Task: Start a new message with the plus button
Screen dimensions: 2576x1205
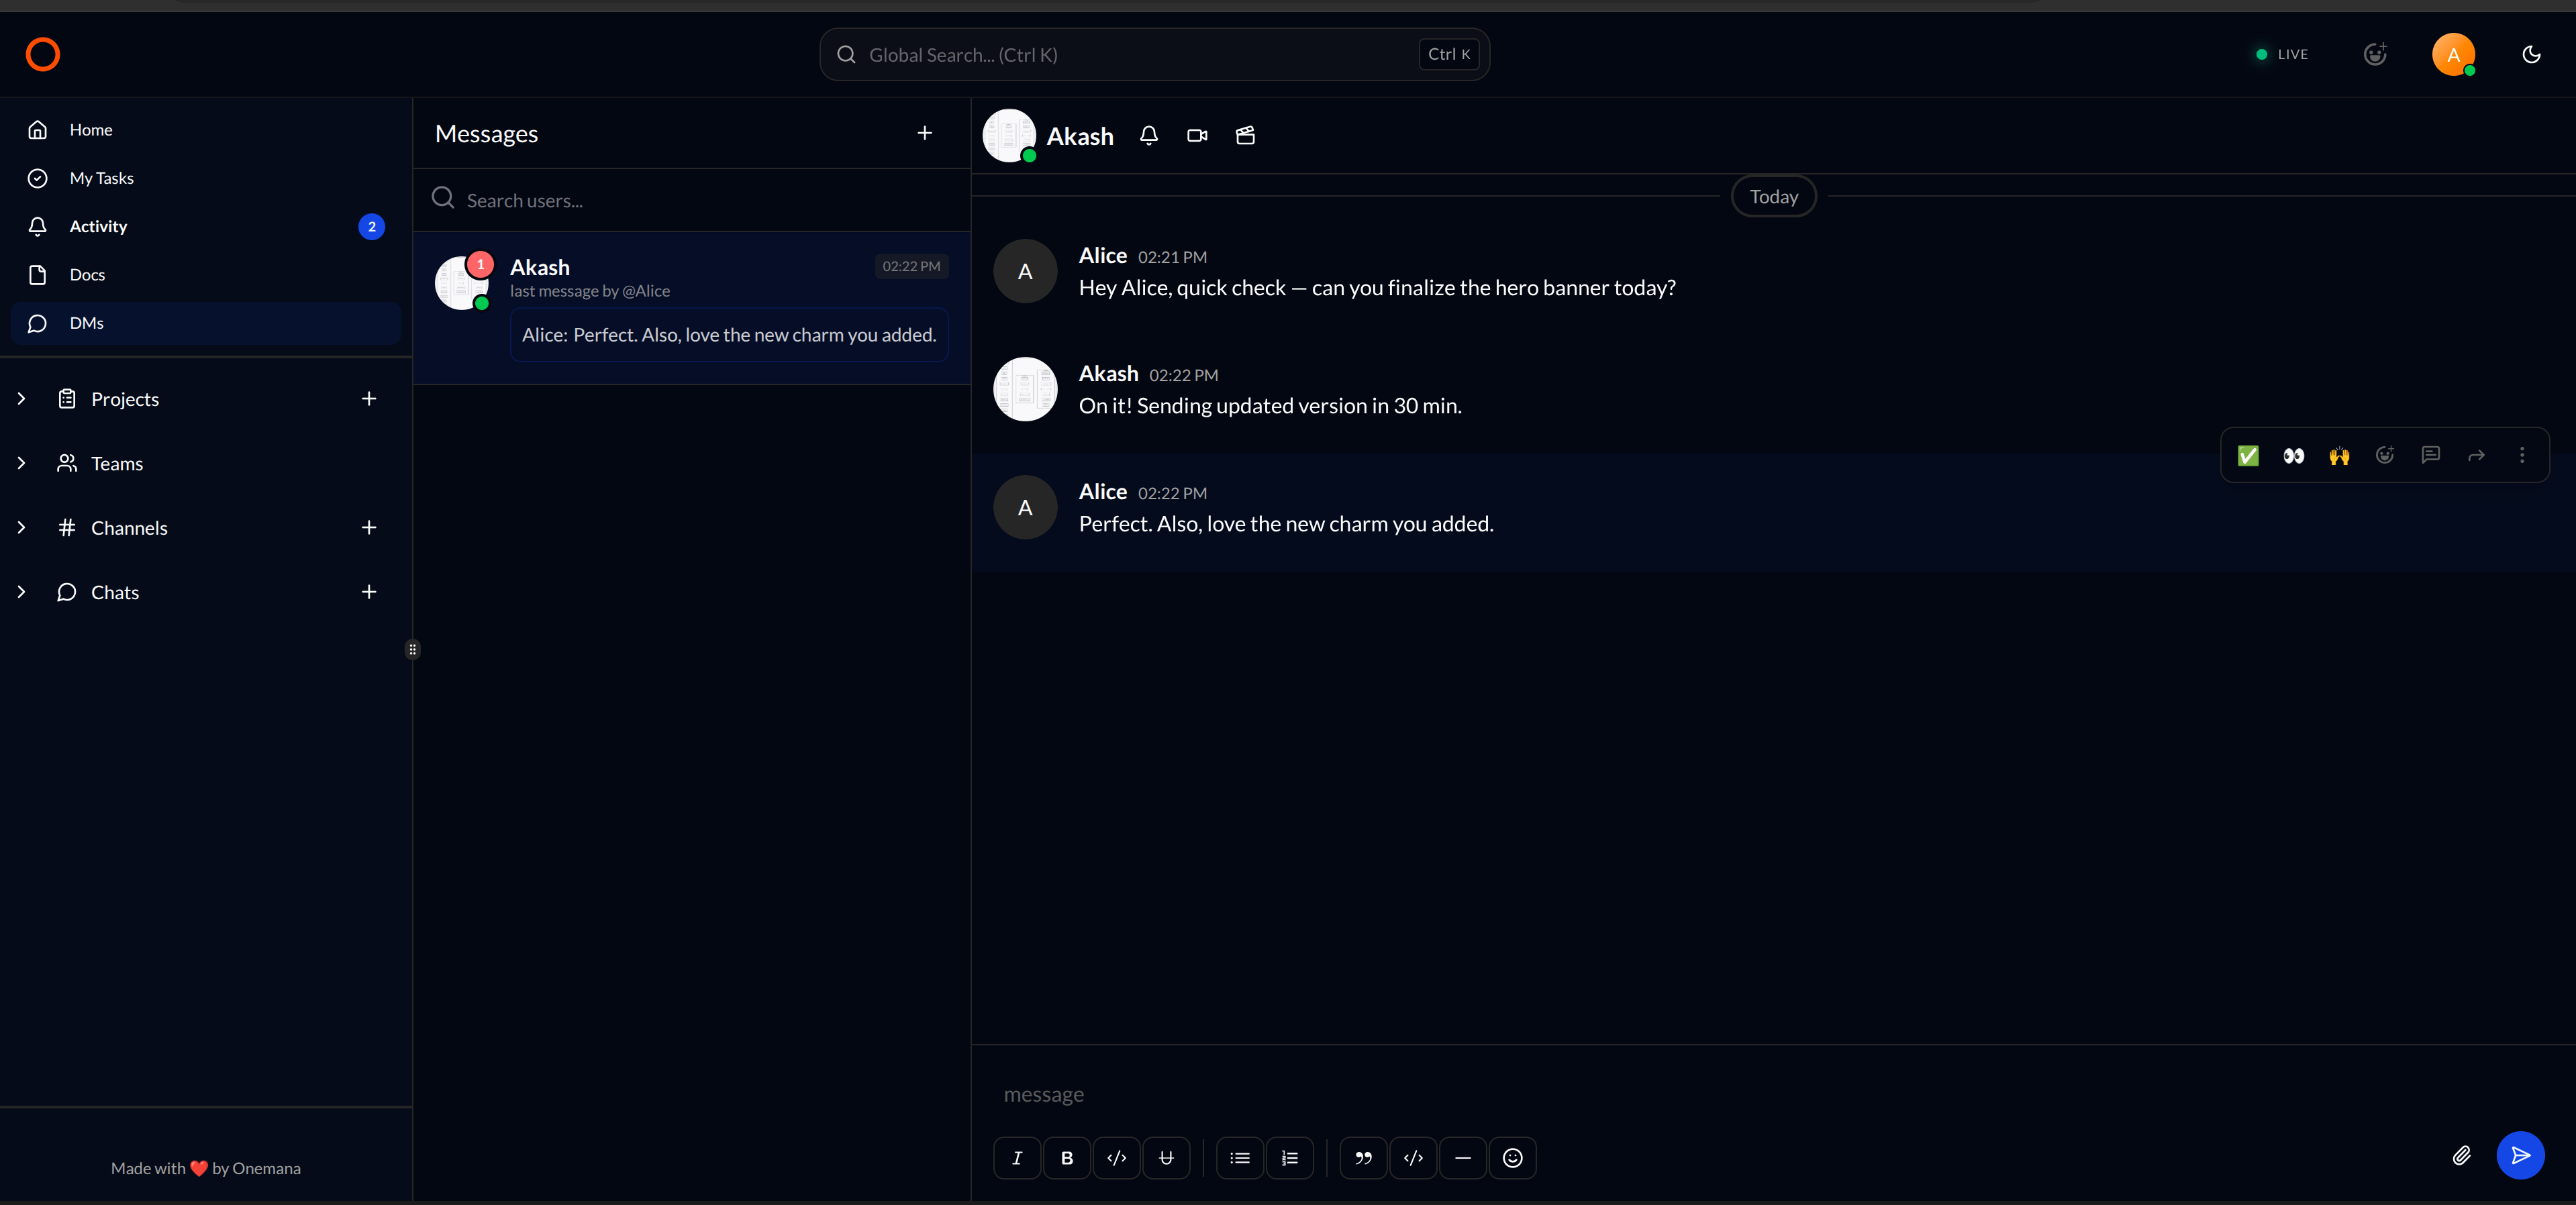Action: 924,133
